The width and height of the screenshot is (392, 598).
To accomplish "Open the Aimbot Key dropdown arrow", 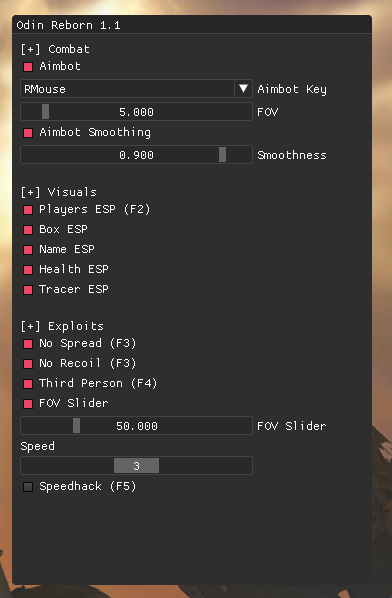I will pyautogui.click(x=243, y=89).
